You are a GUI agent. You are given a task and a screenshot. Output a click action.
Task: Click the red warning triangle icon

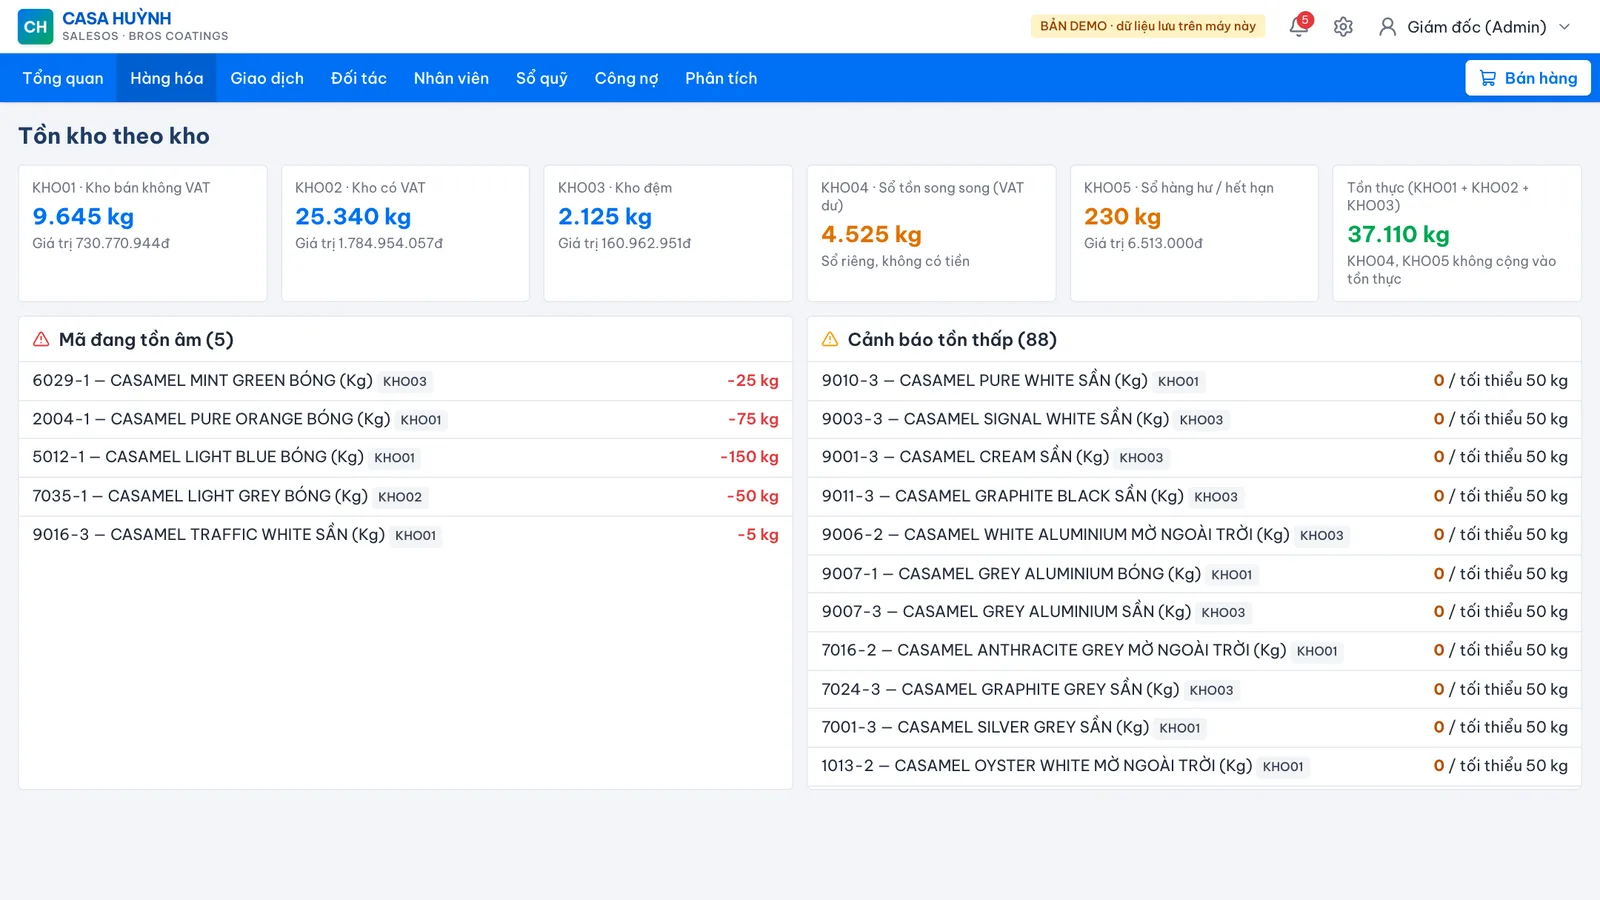[41, 340]
